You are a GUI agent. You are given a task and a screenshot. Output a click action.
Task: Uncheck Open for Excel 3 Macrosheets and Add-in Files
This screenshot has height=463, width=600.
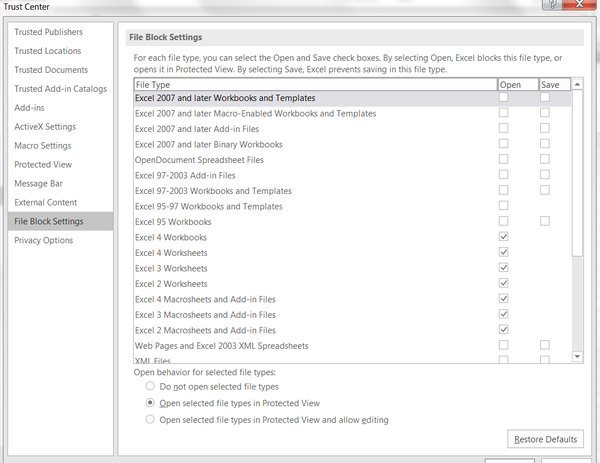click(504, 314)
